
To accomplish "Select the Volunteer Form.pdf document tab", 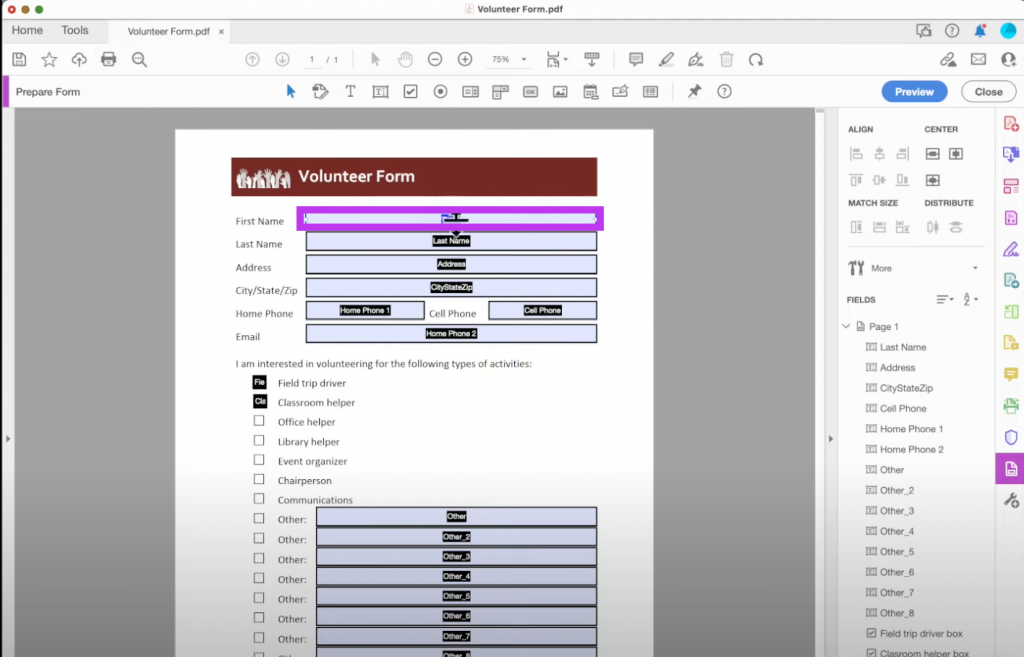I will click(170, 31).
